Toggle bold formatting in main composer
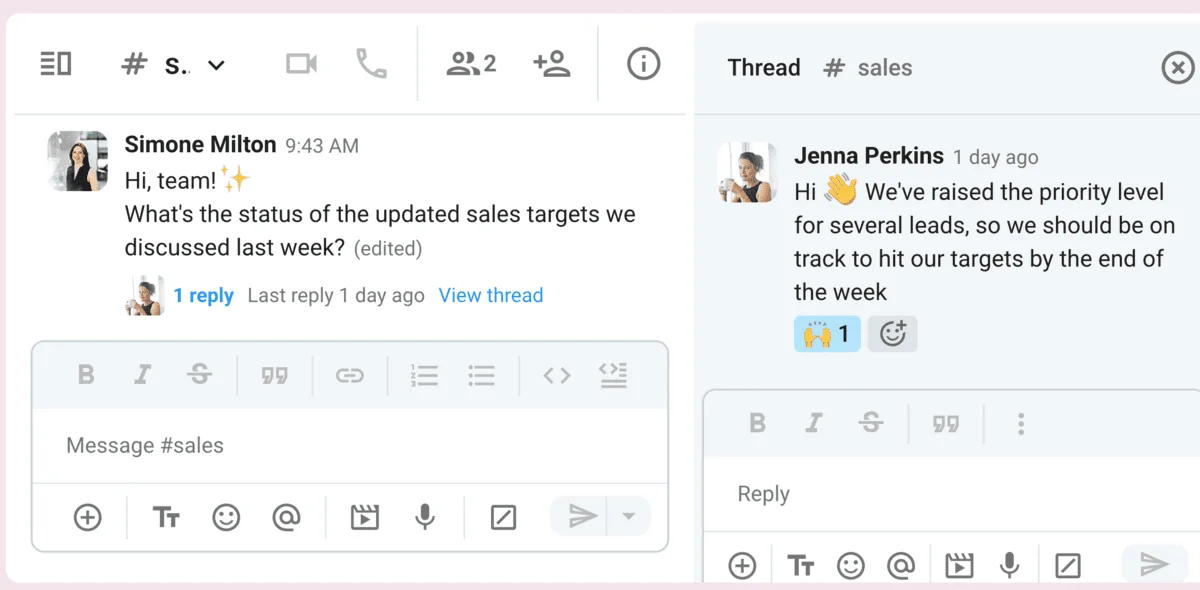Viewport: 1200px width, 590px height. pyautogui.click(x=86, y=375)
